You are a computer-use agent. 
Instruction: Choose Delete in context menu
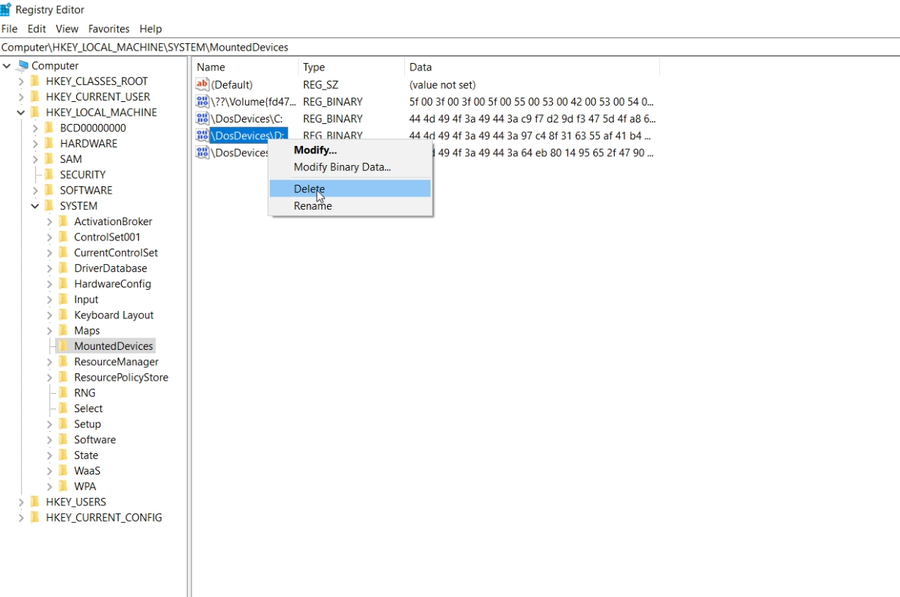click(x=350, y=189)
